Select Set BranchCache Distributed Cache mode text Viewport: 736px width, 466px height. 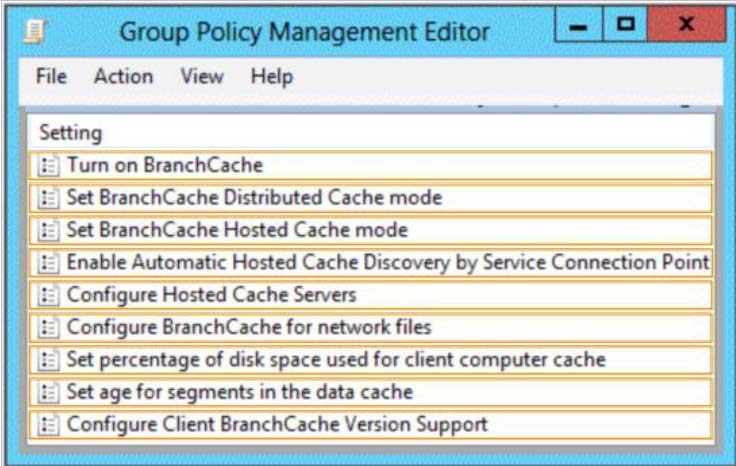(254, 198)
